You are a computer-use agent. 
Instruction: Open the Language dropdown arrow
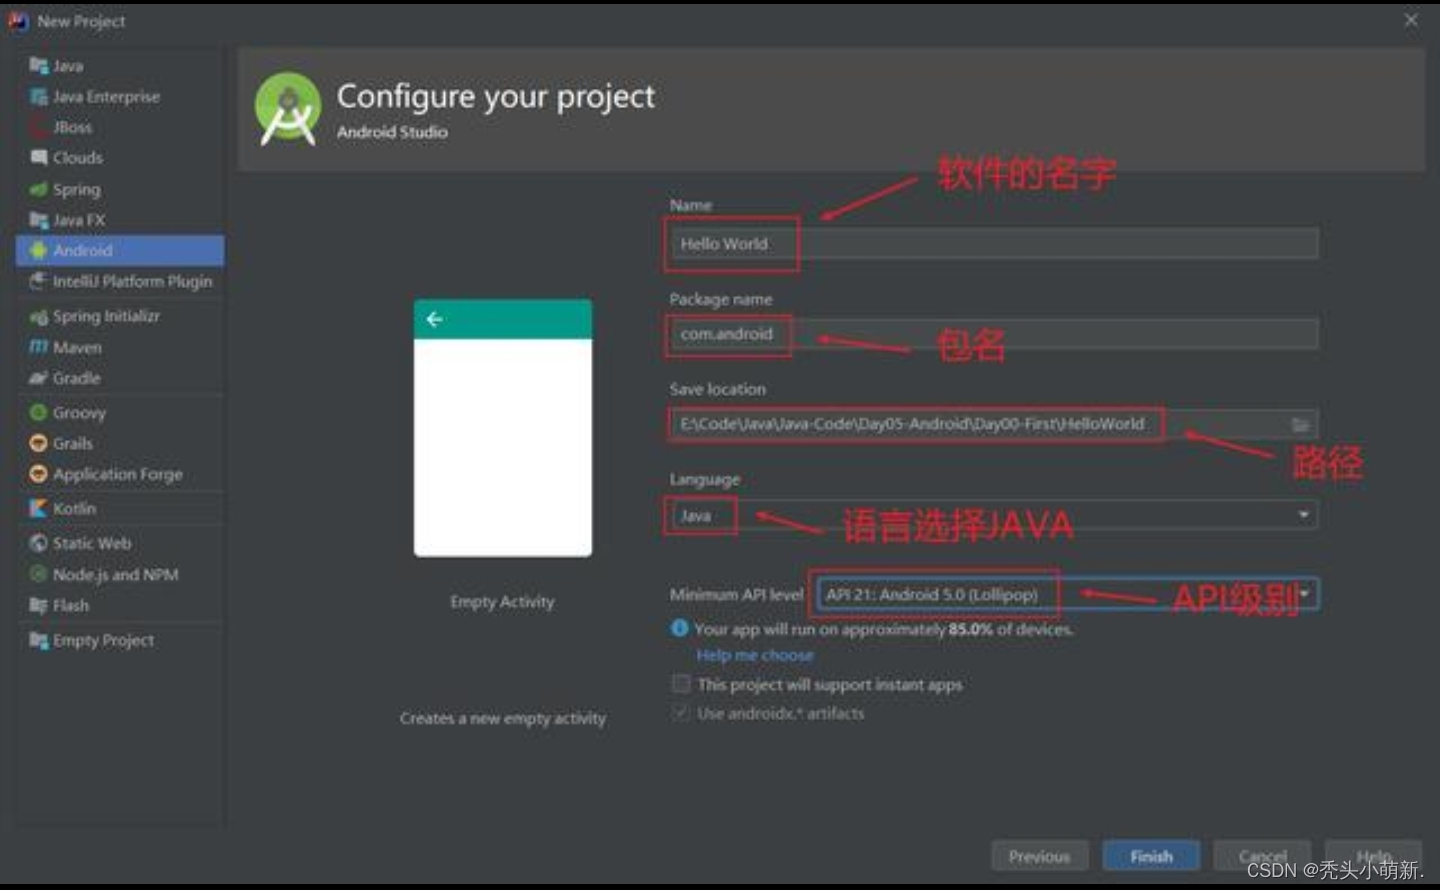click(x=1303, y=514)
